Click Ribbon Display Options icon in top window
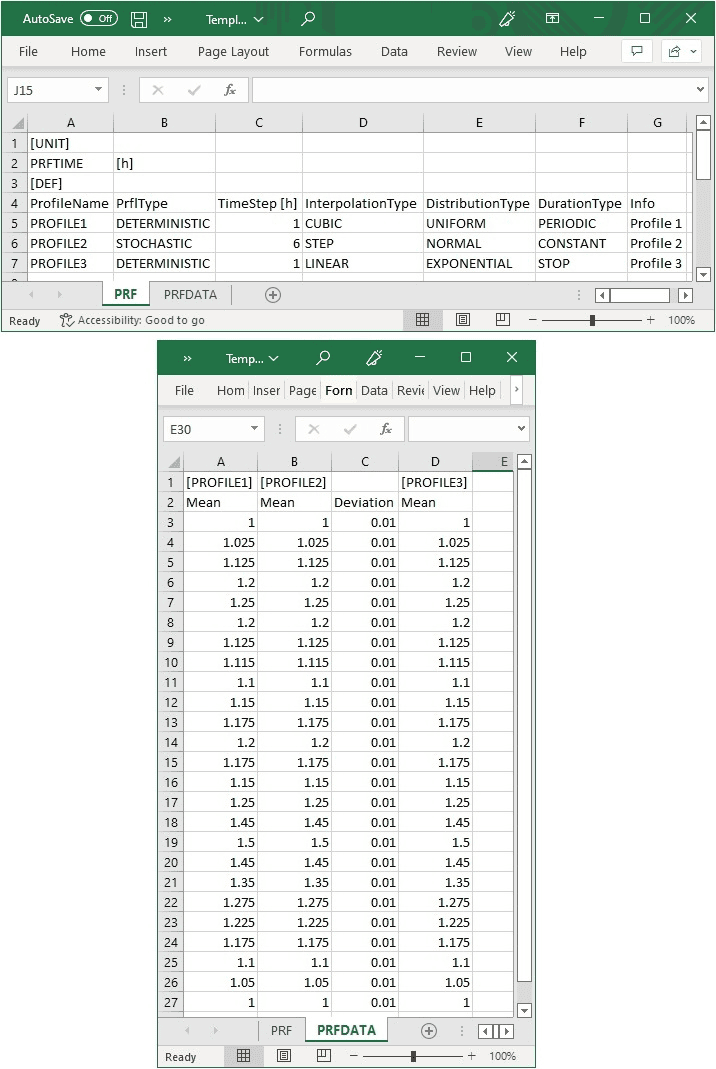 552,19
